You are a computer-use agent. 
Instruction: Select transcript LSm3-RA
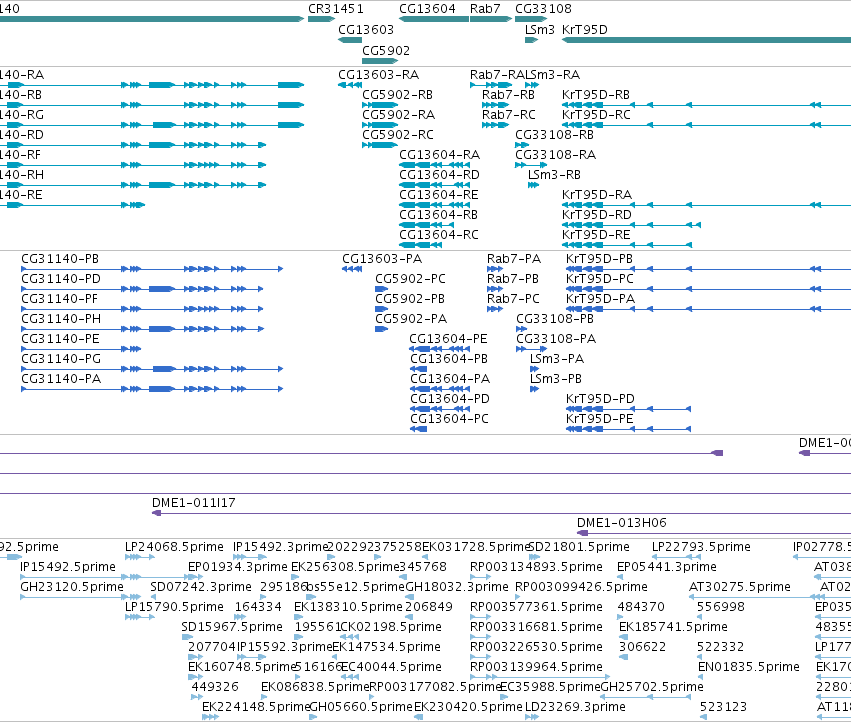532,85
